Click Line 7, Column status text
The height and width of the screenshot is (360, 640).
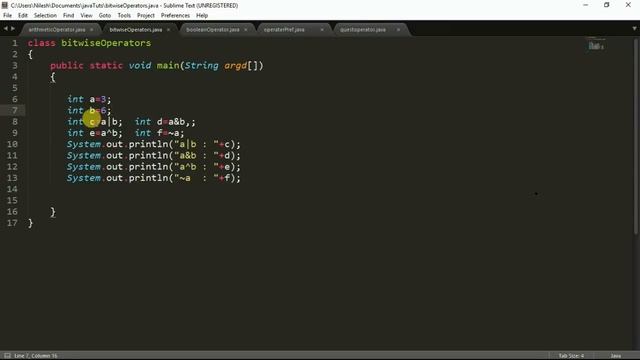36,356
